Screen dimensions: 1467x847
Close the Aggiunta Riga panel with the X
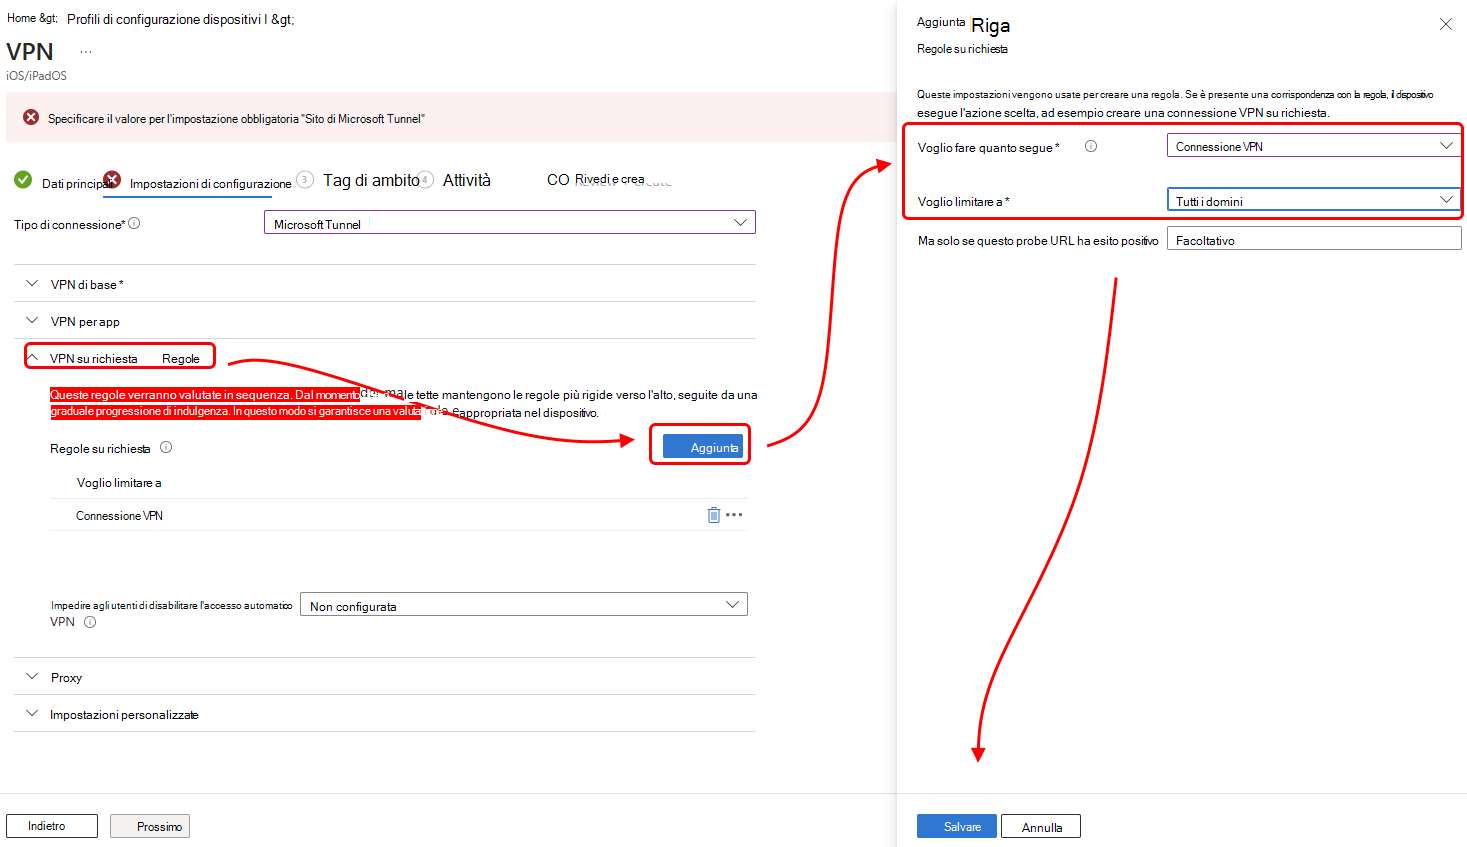point(1445,24)
